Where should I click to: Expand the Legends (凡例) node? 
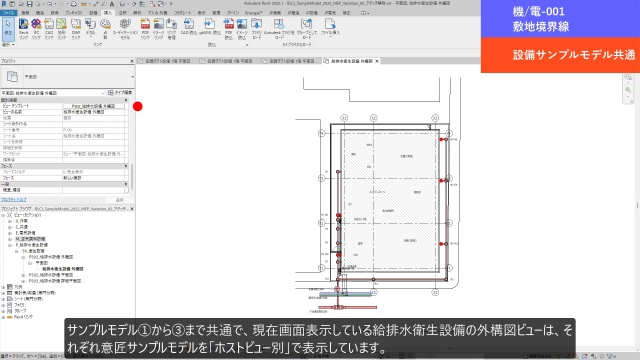click(3, 287)
